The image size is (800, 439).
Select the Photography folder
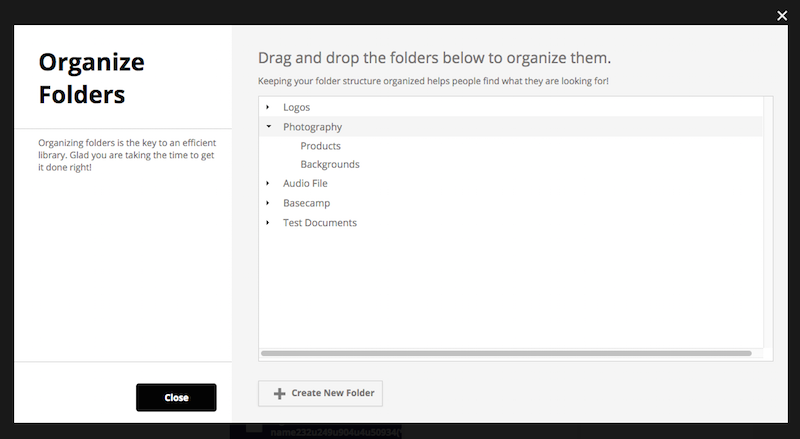coord(312,127)
